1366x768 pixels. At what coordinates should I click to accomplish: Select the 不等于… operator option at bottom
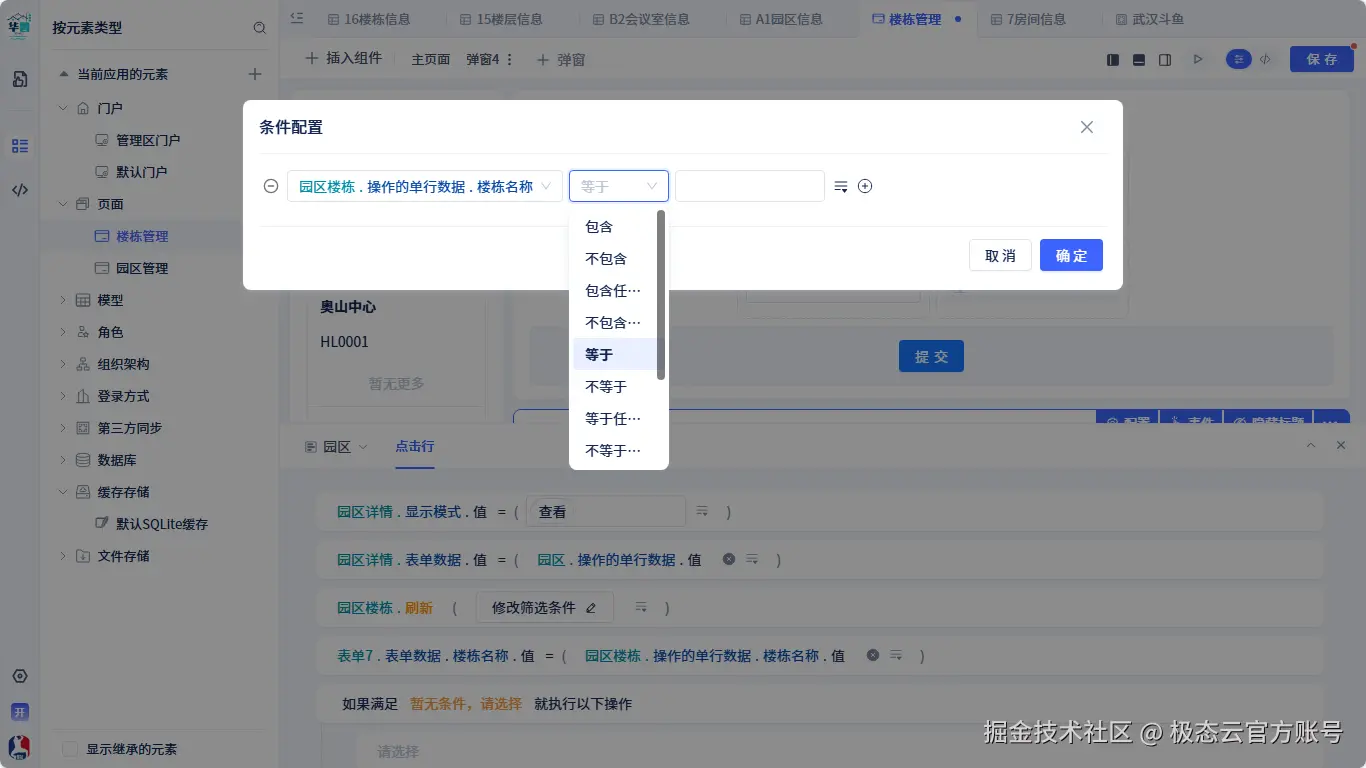[614, 451]
